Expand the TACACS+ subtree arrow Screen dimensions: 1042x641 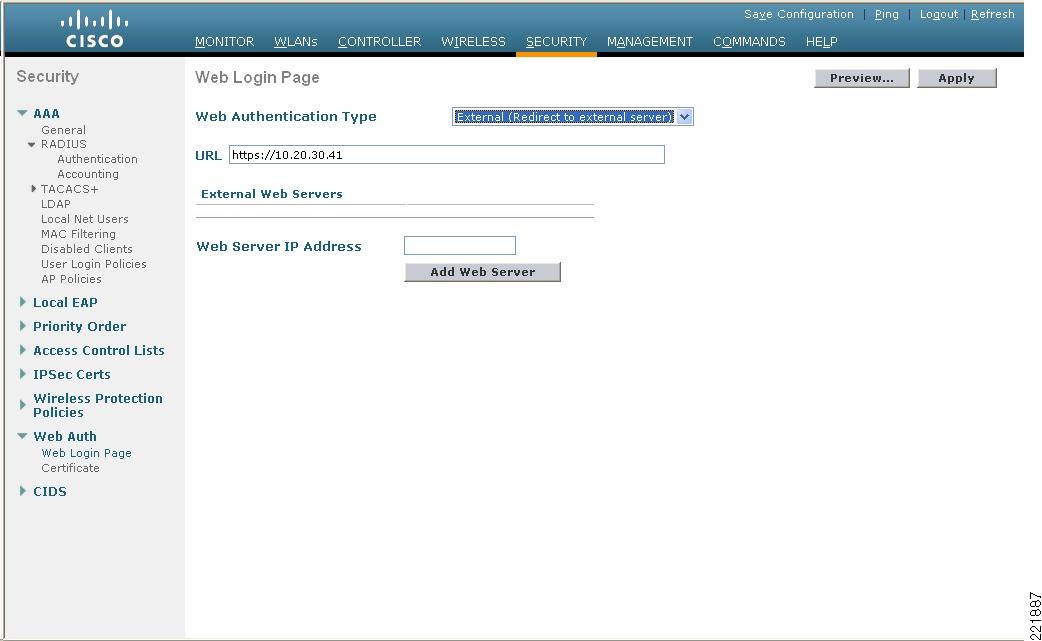33,189
